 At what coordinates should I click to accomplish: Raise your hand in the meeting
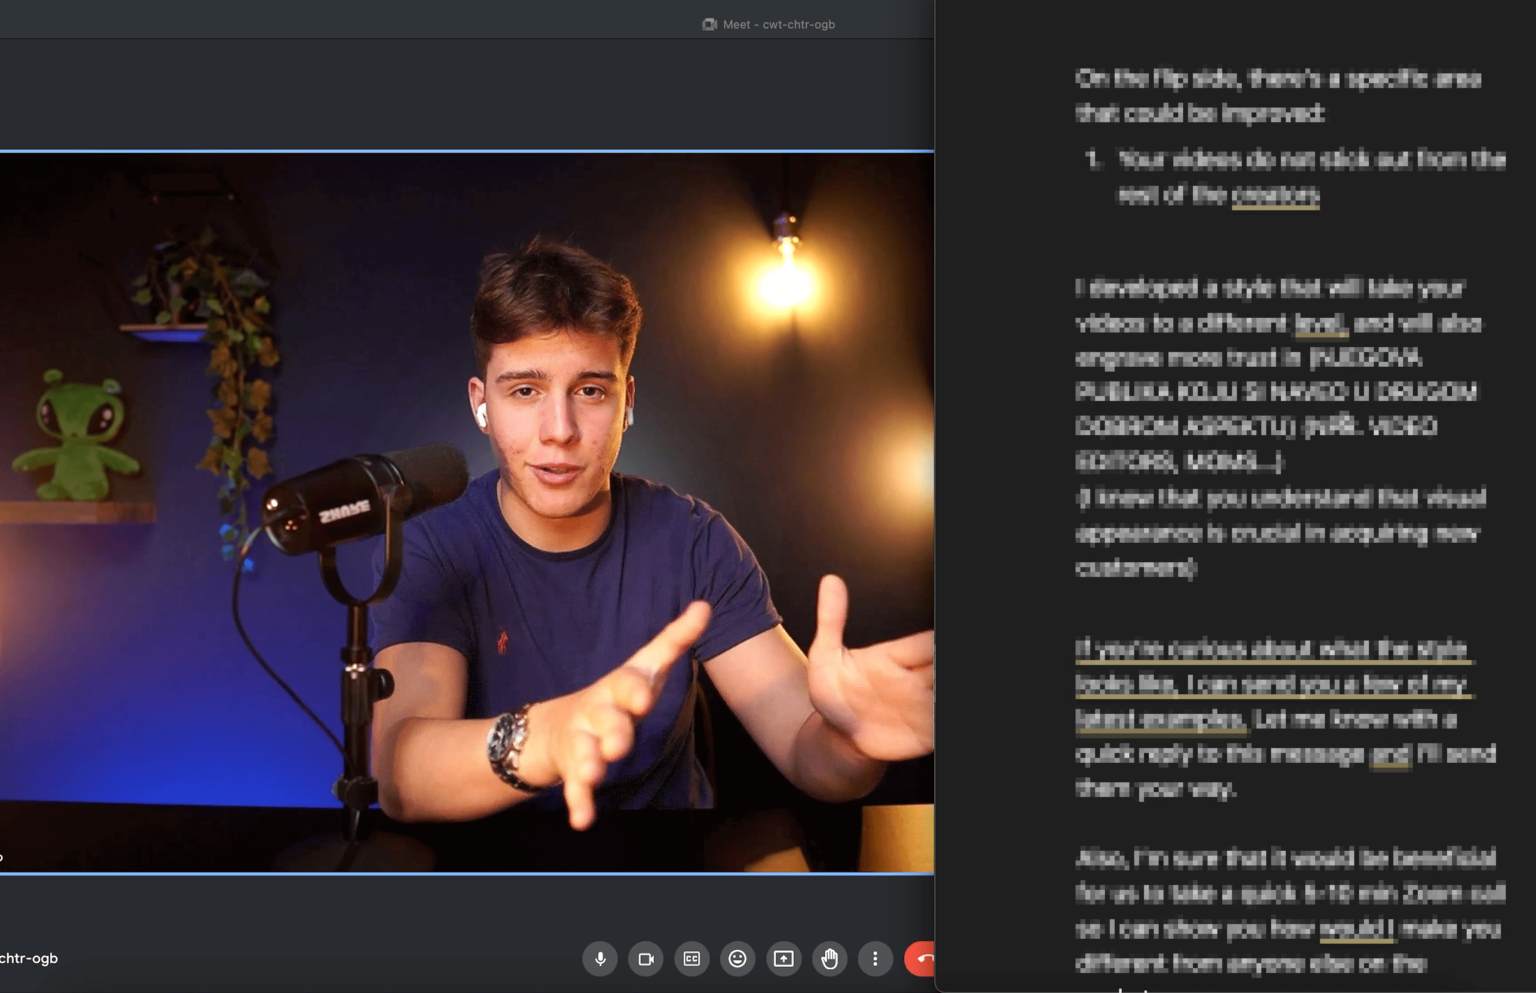click(x=830, y=959)
